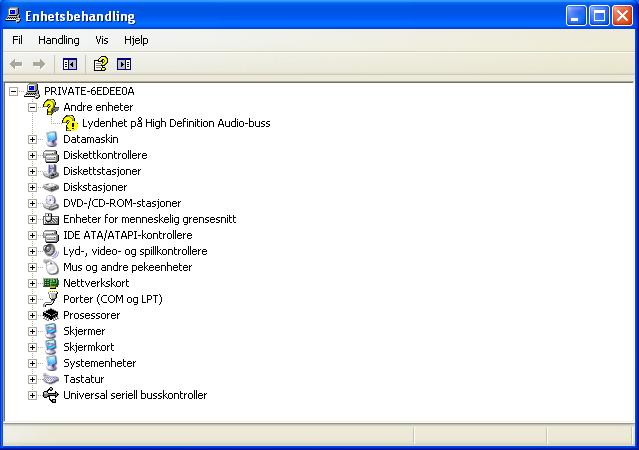This screenshot has width=639, height=450.
Task: Expand the Systemenheter node
Action: tap(32, 364)
